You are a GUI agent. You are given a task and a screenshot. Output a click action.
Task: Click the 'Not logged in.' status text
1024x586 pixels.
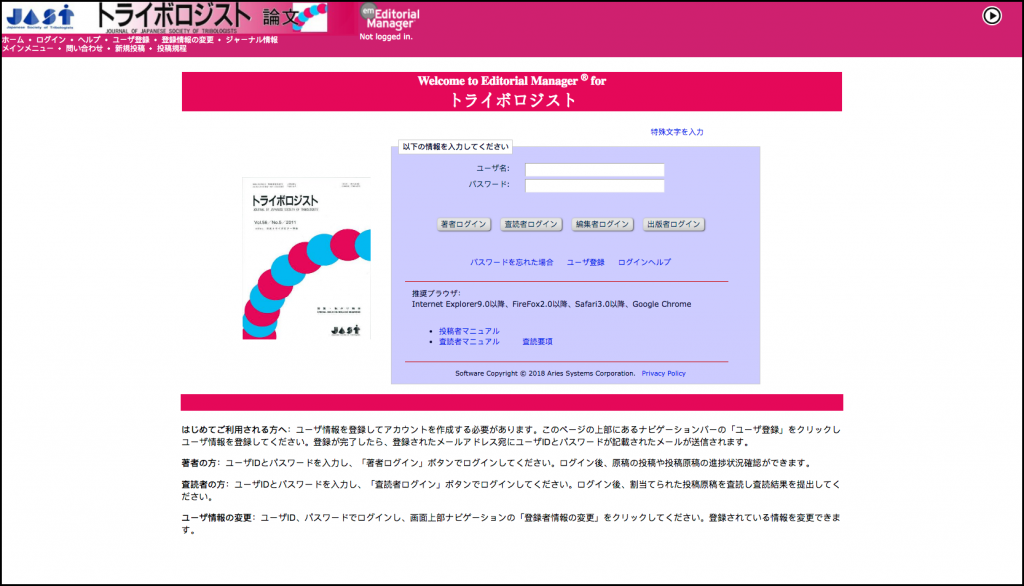click(x=386, y=37)
